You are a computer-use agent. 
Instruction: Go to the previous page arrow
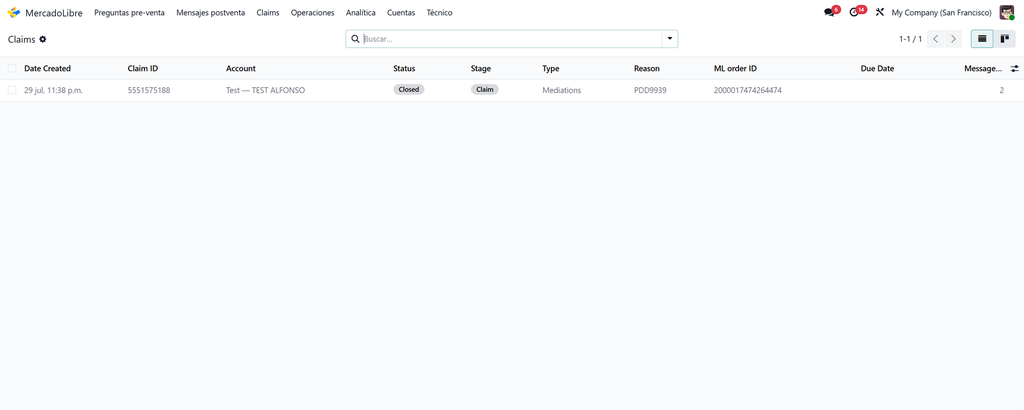pyautogui.click(x=936, y=39)
